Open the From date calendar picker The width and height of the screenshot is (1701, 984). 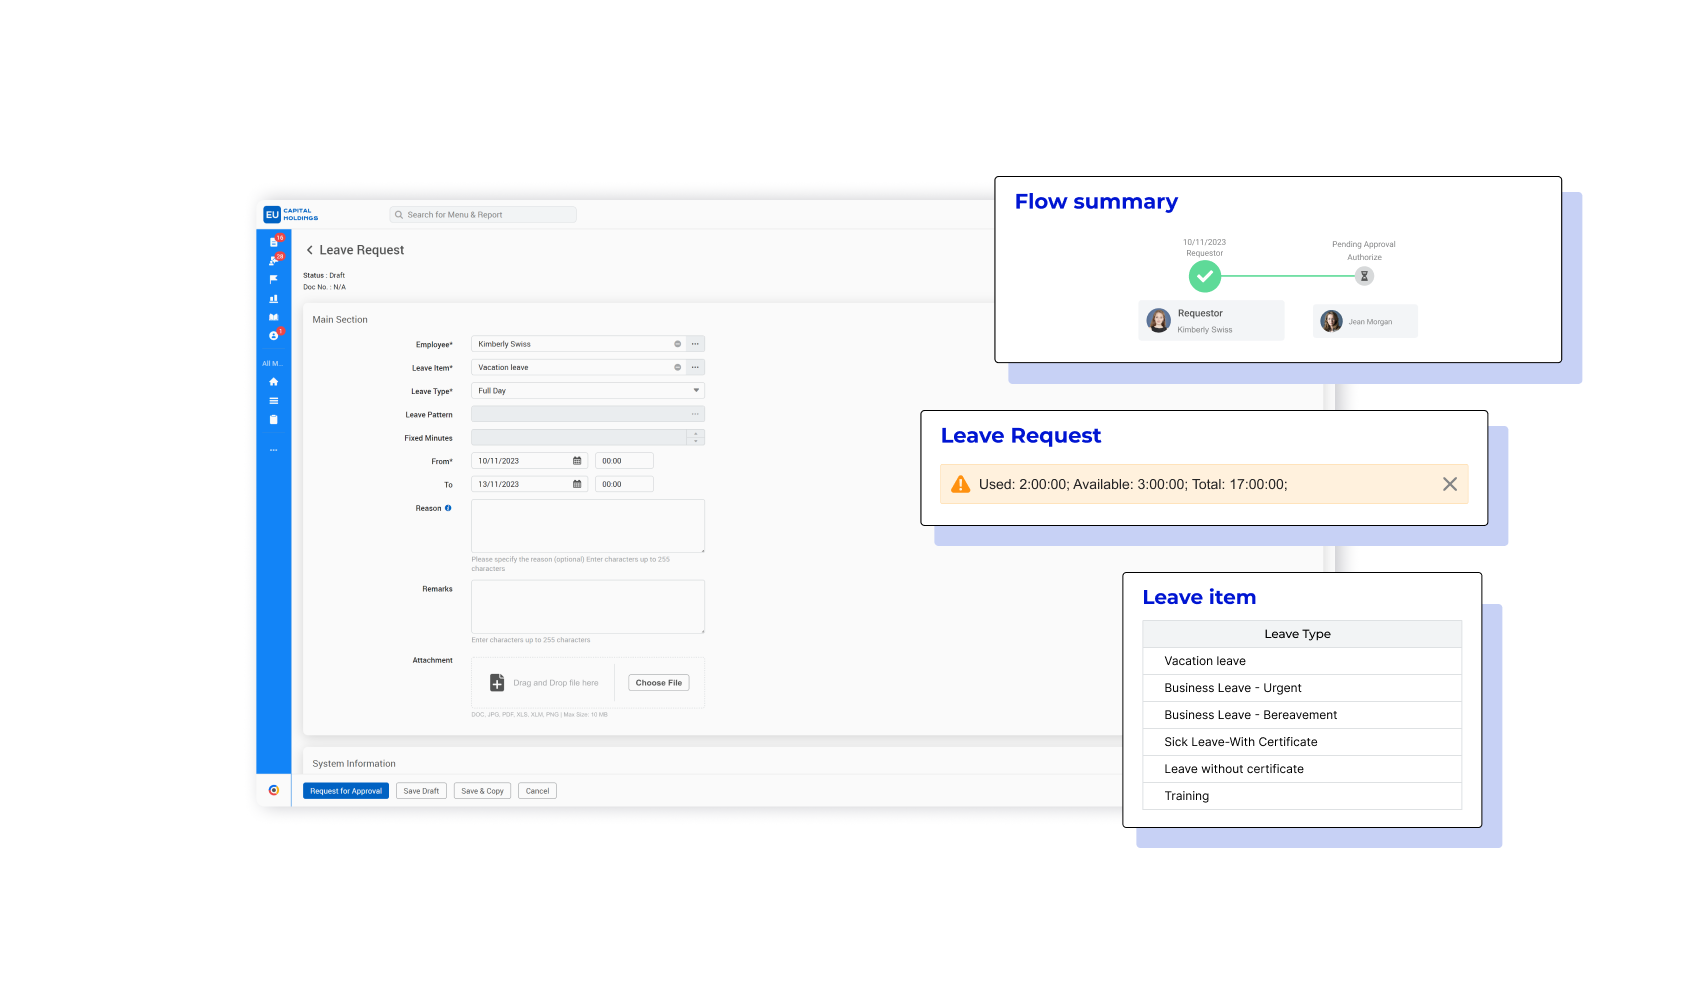(x=577, y=461)
